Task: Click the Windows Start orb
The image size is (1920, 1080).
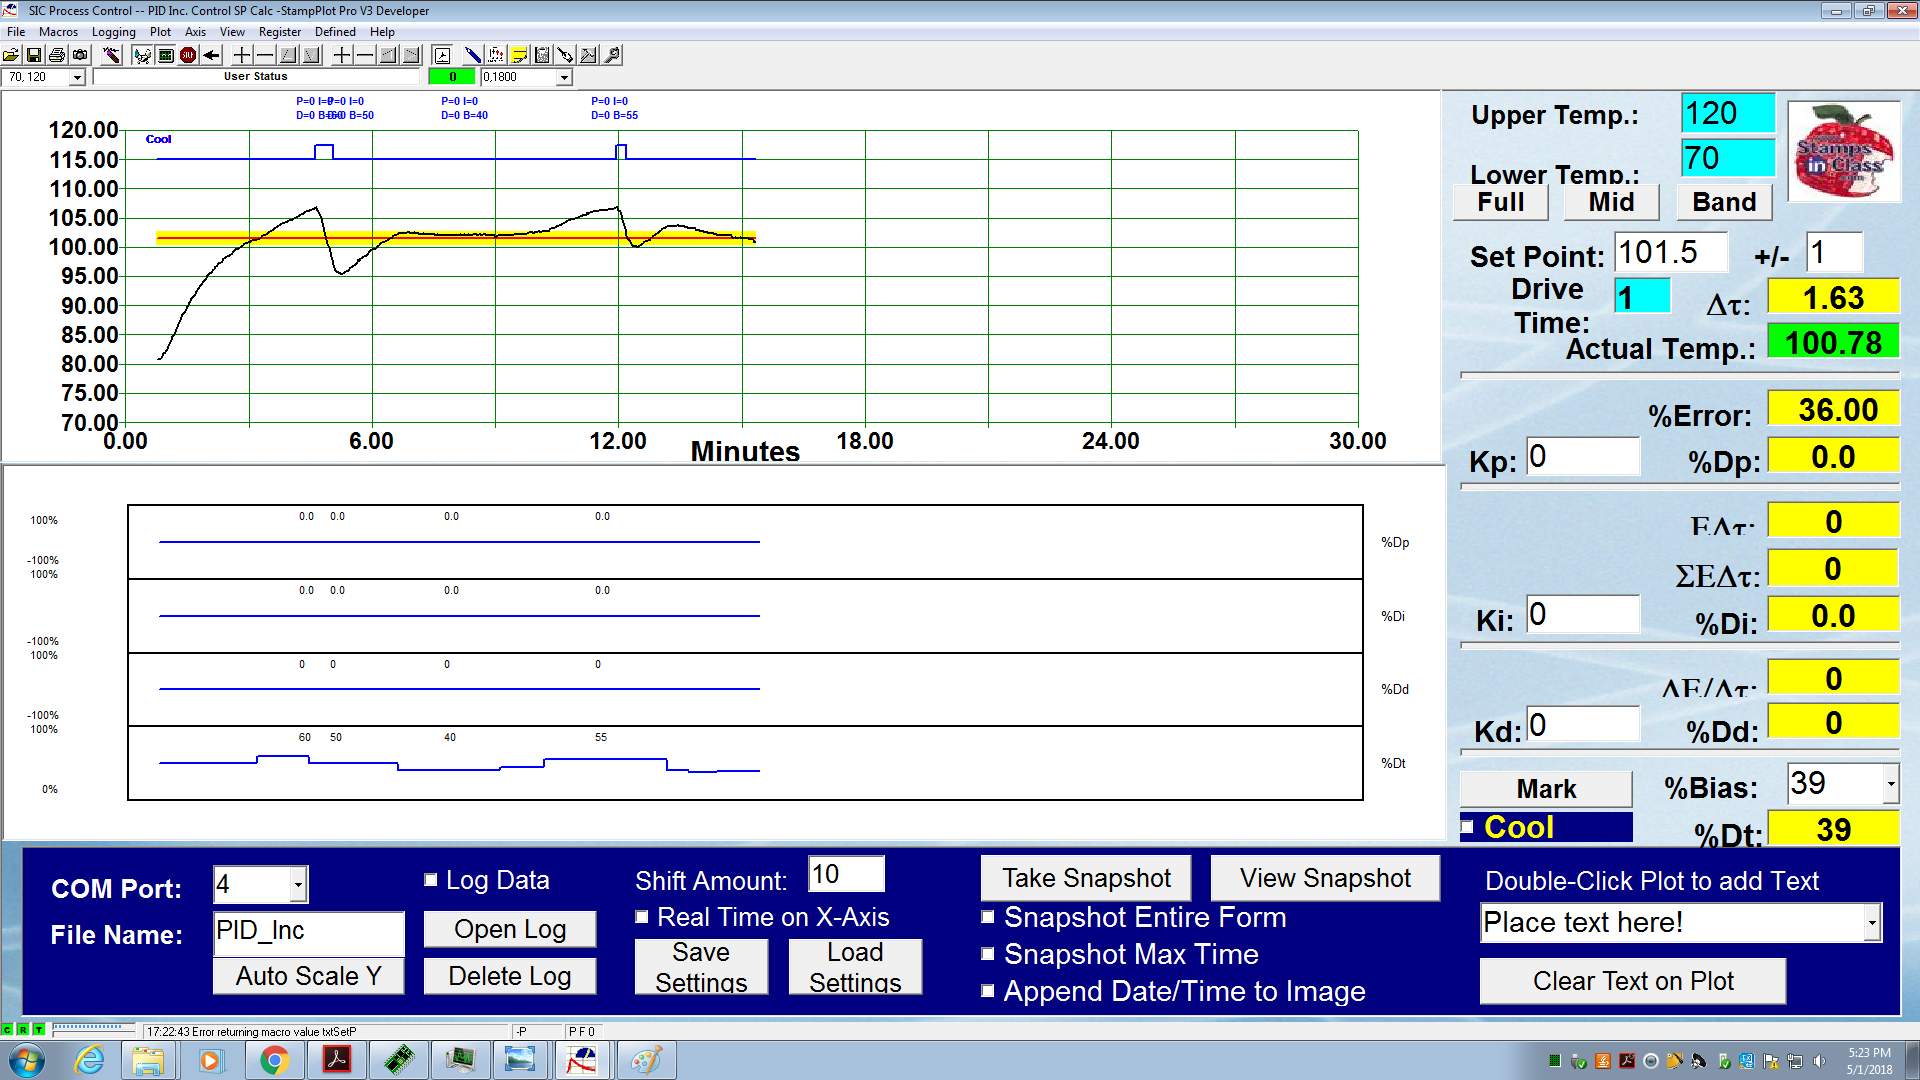Action: click(27, 1060)
